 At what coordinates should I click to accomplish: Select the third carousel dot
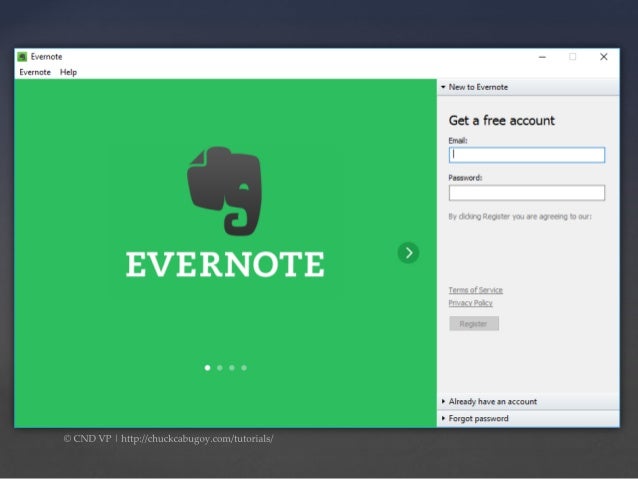point(232,368)
